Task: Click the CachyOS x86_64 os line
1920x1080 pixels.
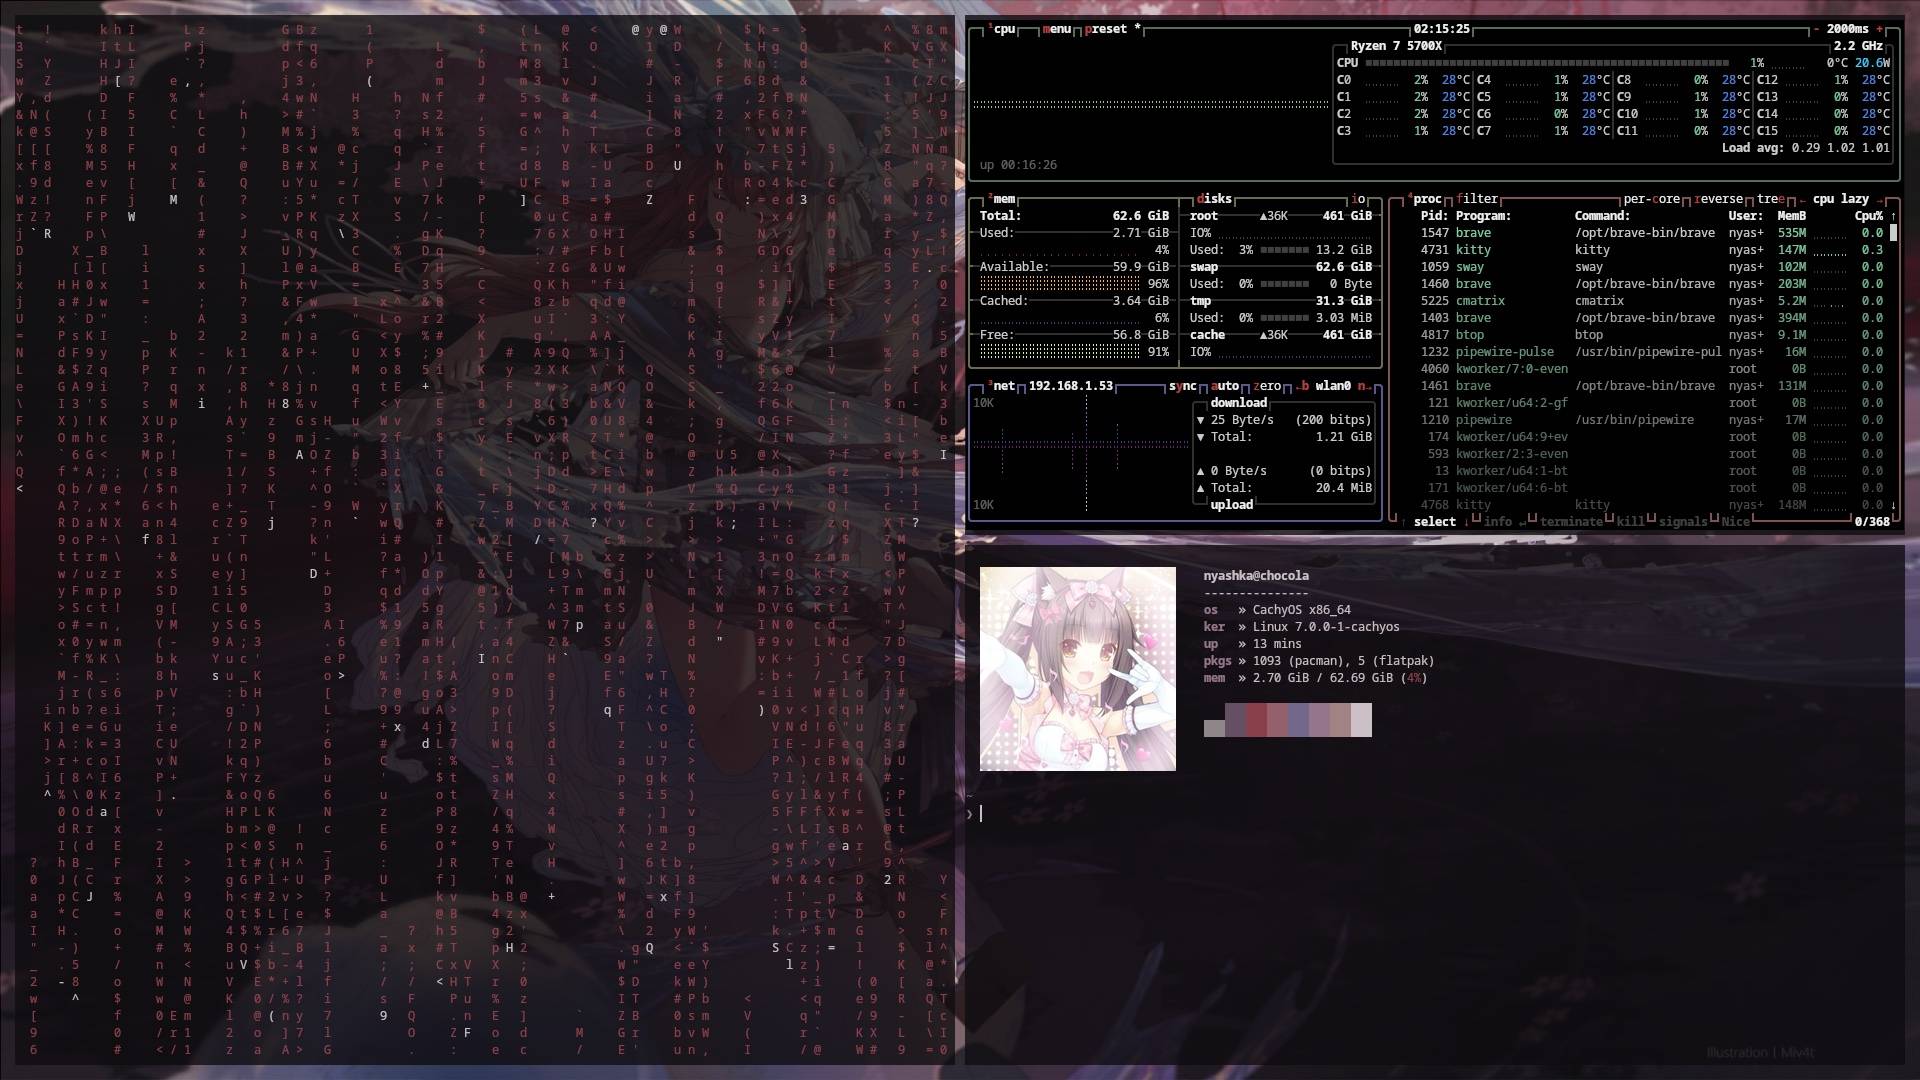Action: point(1277,610)
